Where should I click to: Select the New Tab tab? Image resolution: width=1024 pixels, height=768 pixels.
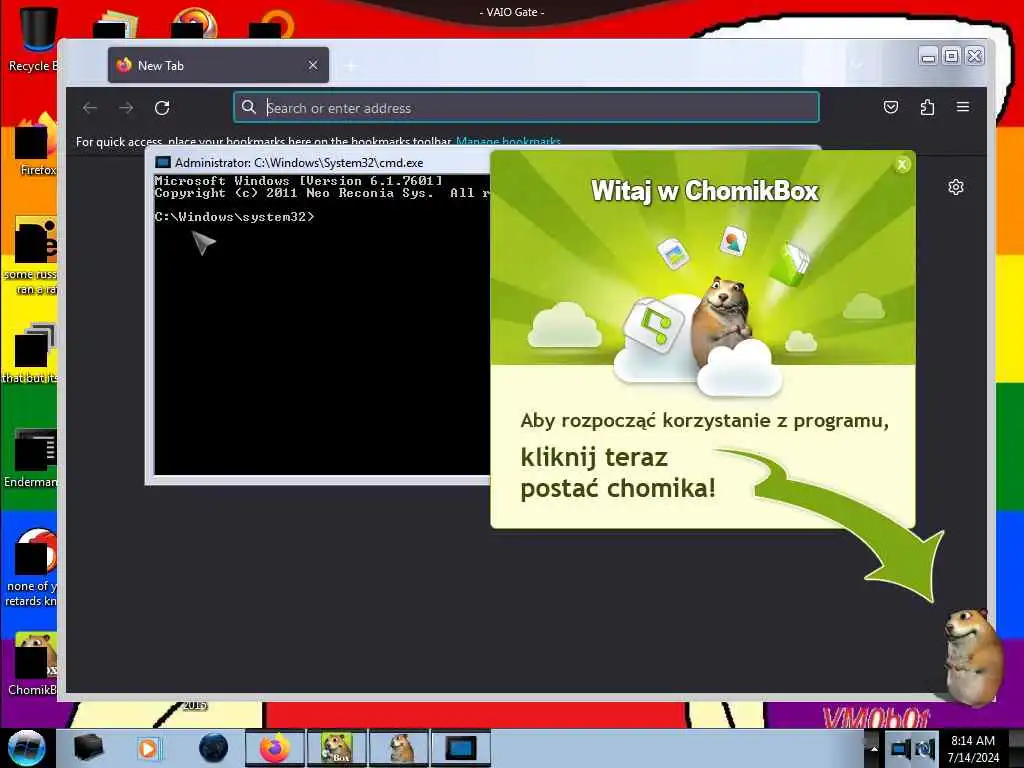218,65
